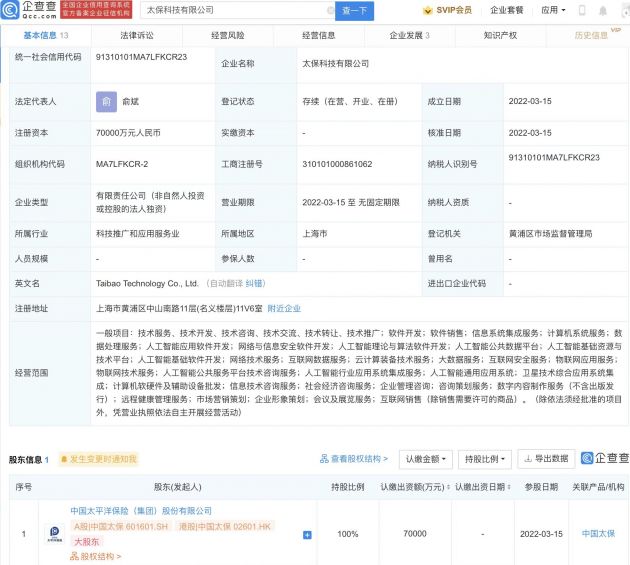Click the A股 中国太保 601601.SH tag
Screen dimensions: 630x565
(x=121, y=526)
